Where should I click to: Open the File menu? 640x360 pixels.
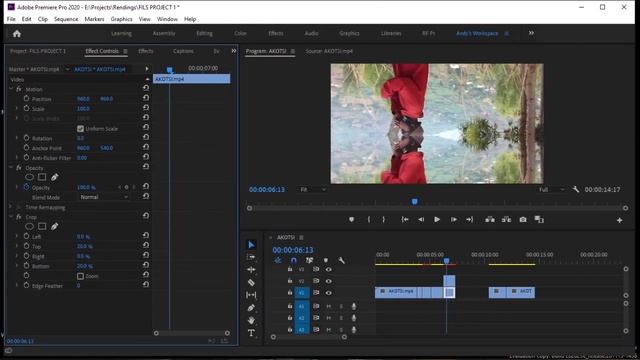(11, 19)
